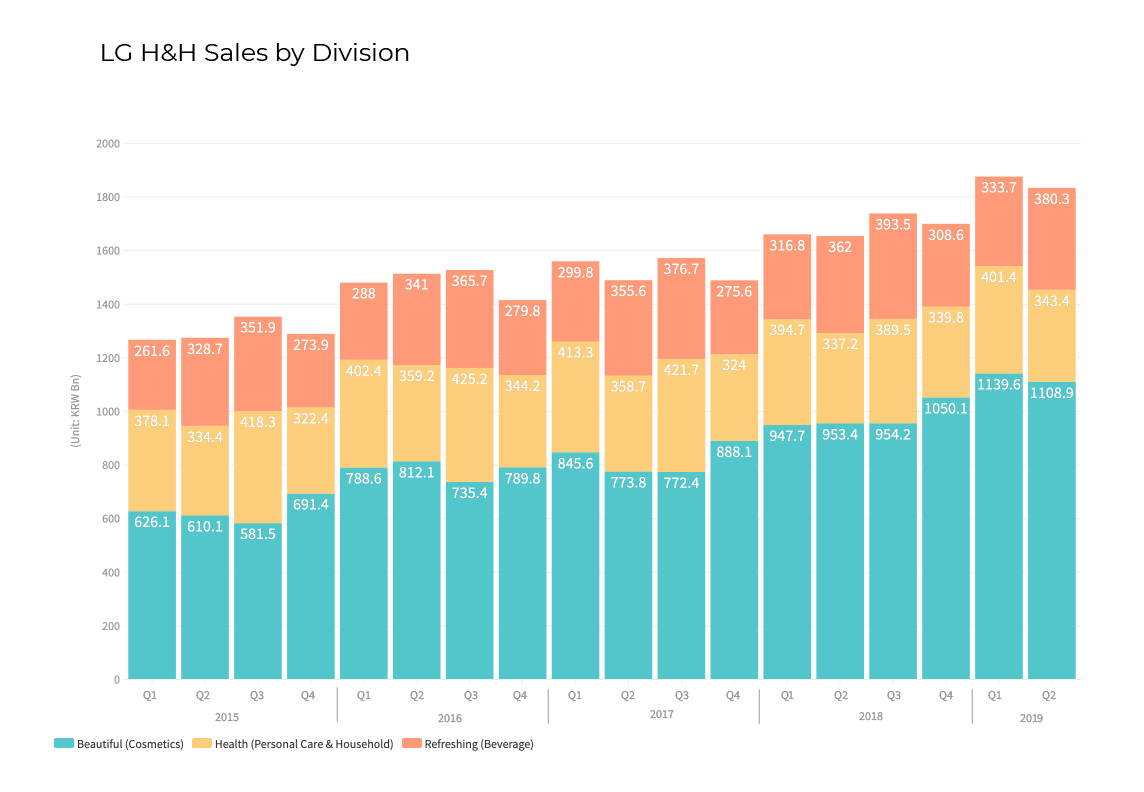This screenshot has height=792, width=1144.
Task: Click the 322.4 health segment value
Action: [x=311, y=419]
